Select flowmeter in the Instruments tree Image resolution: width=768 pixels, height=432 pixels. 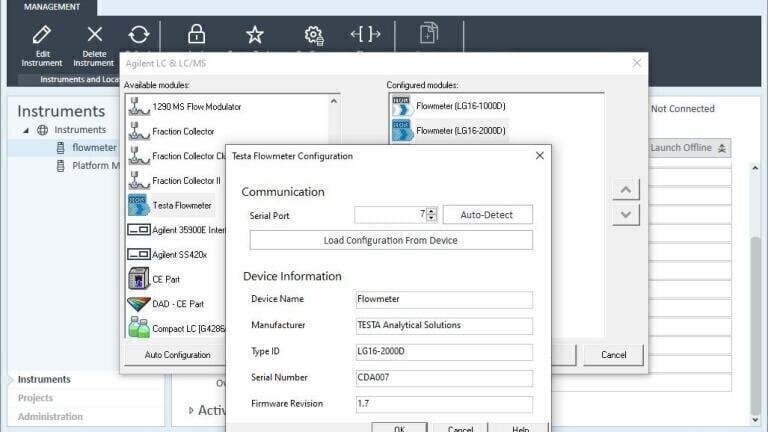coord(95,147)
